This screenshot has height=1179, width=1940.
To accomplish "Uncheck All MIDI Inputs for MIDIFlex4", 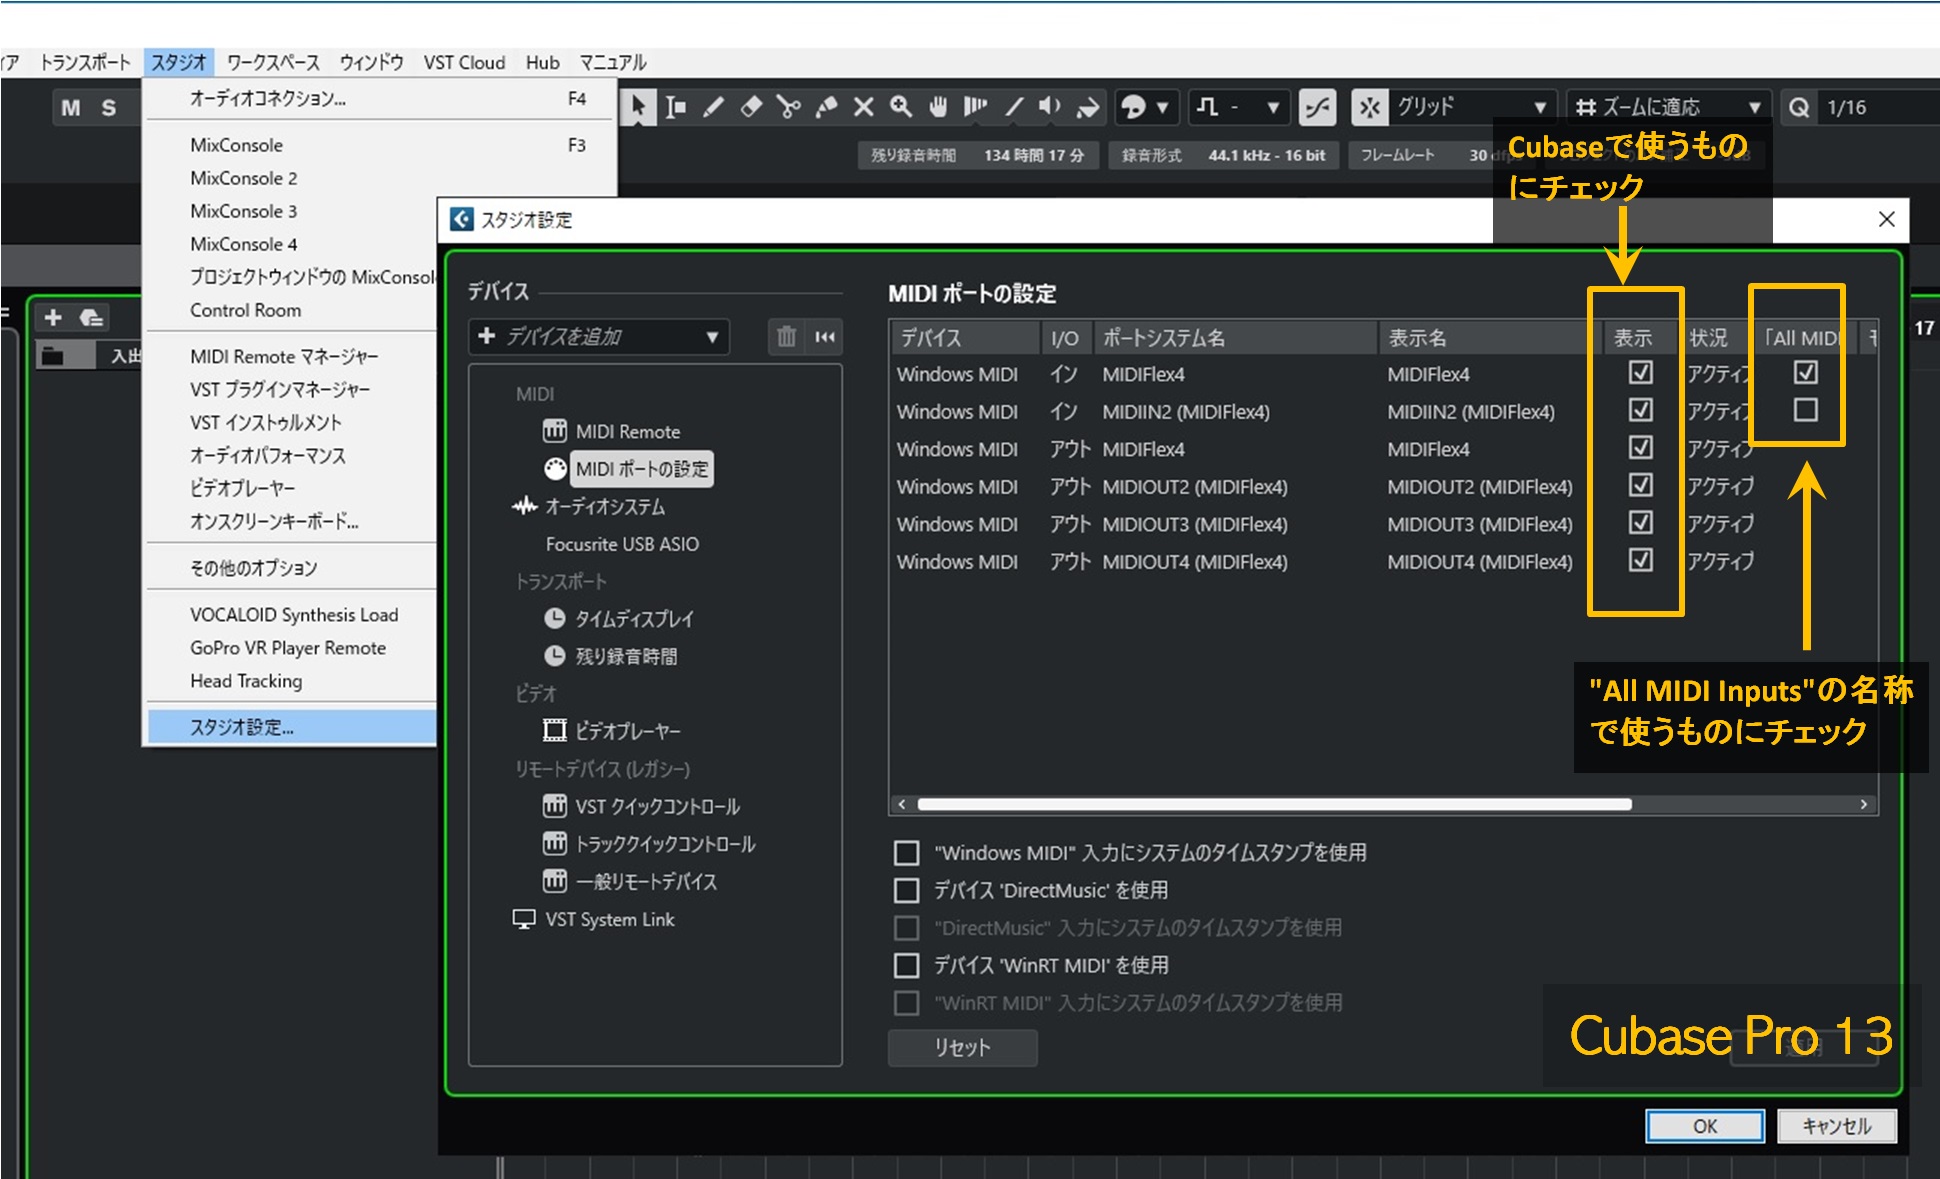I will [1805, 373].
